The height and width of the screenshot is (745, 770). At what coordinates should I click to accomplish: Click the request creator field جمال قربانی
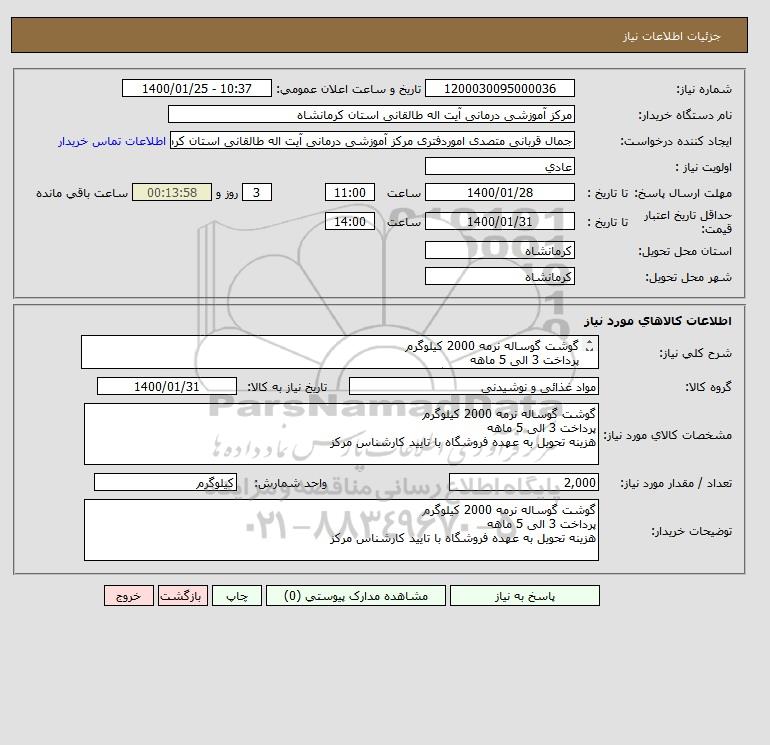[372, 140]
